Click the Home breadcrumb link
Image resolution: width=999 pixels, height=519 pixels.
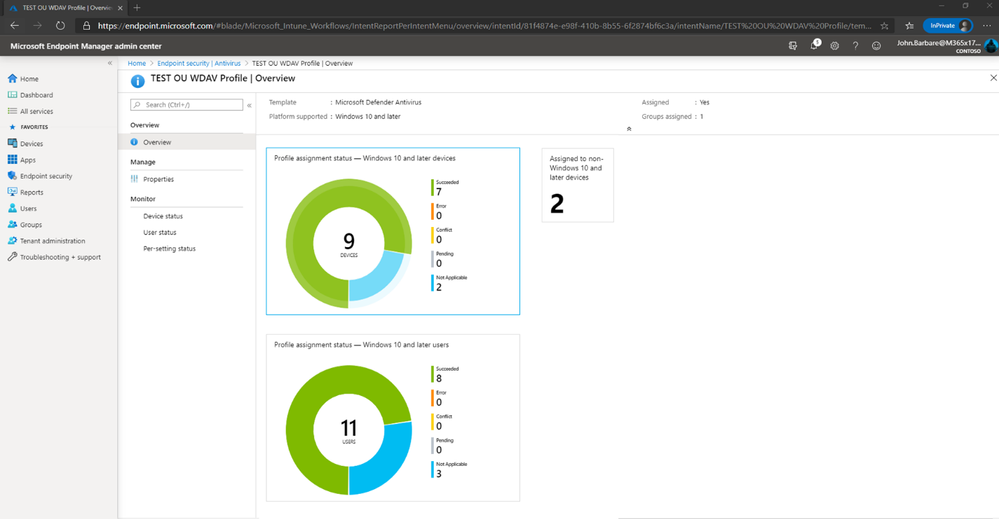(x=136, y=63)
